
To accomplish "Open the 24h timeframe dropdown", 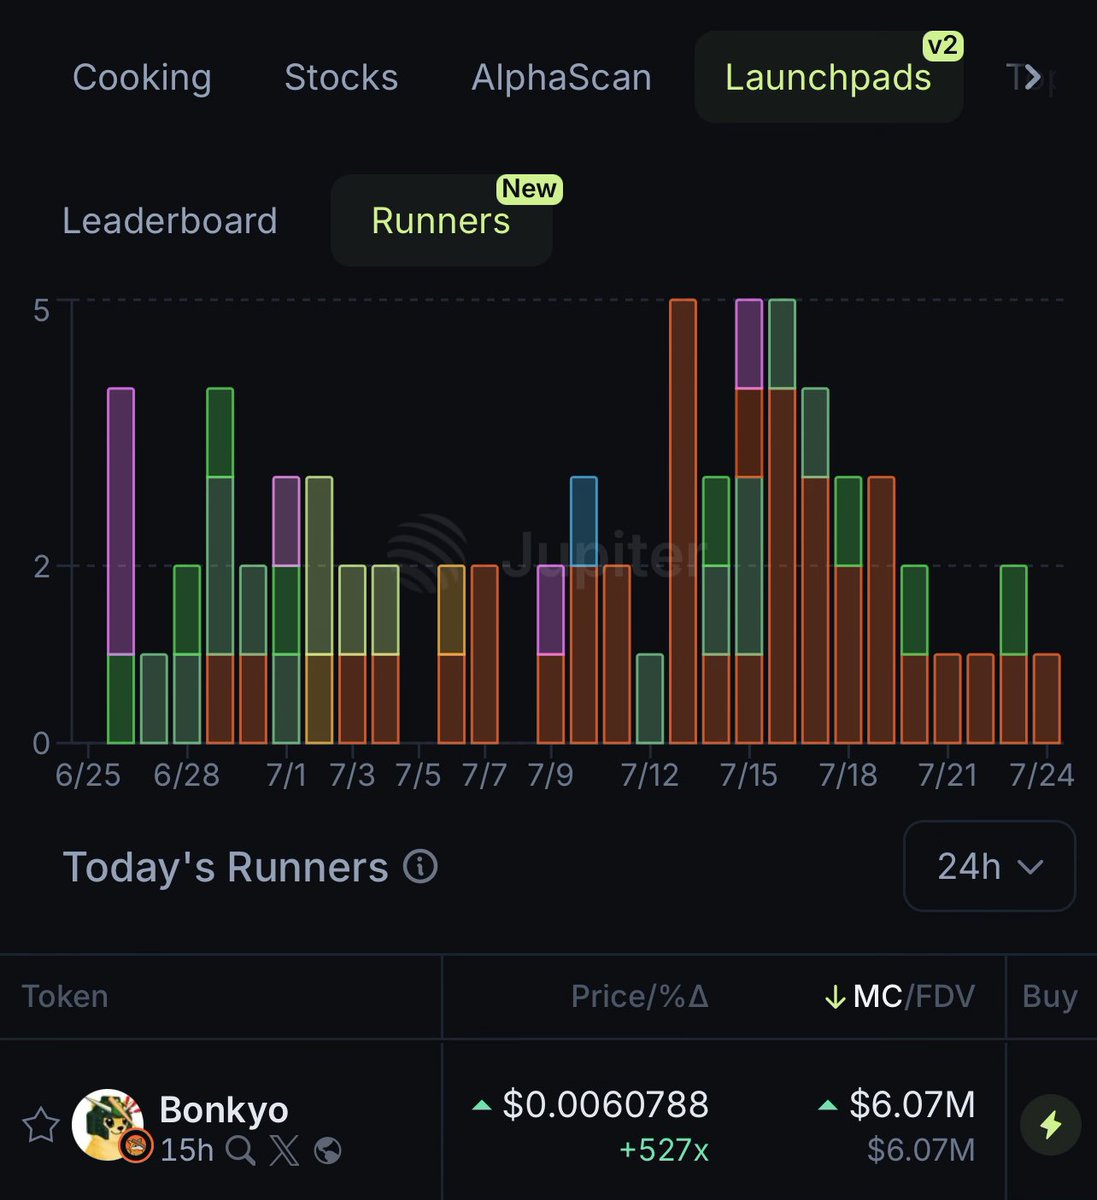I will click(x=989, y=866).
